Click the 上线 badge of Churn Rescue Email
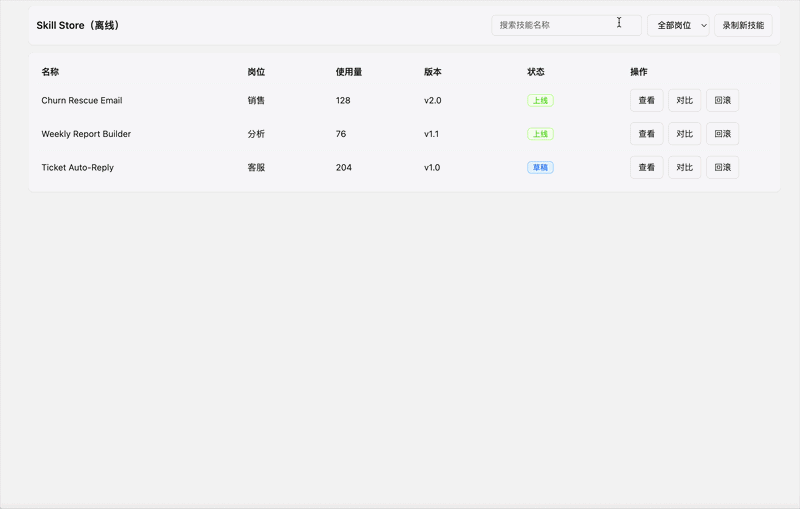 tap(540, 101)
